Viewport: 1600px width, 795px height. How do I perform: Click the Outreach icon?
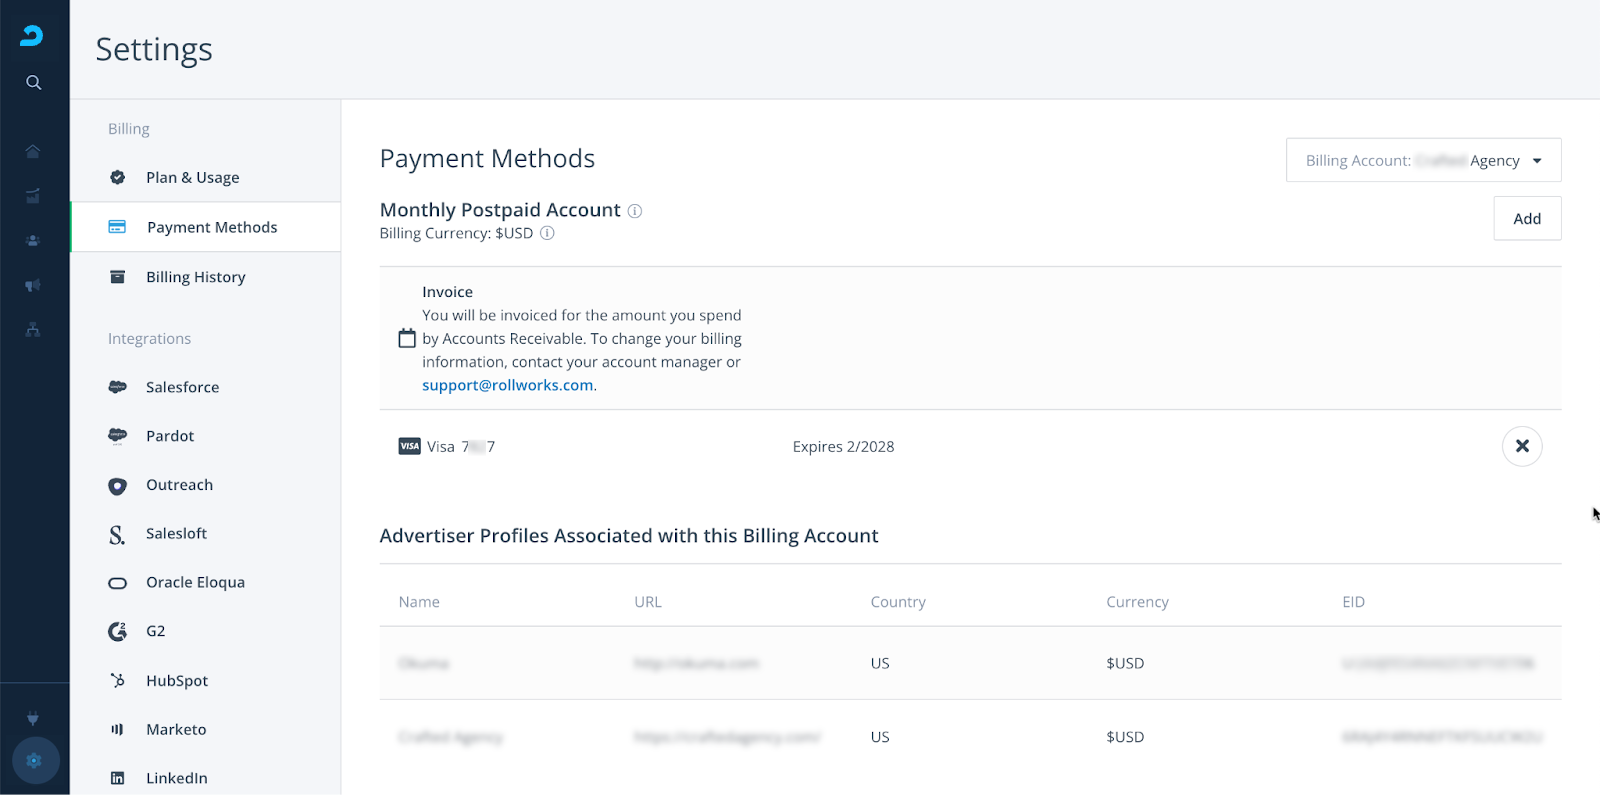pyautogui.click(x=117, y=486)
